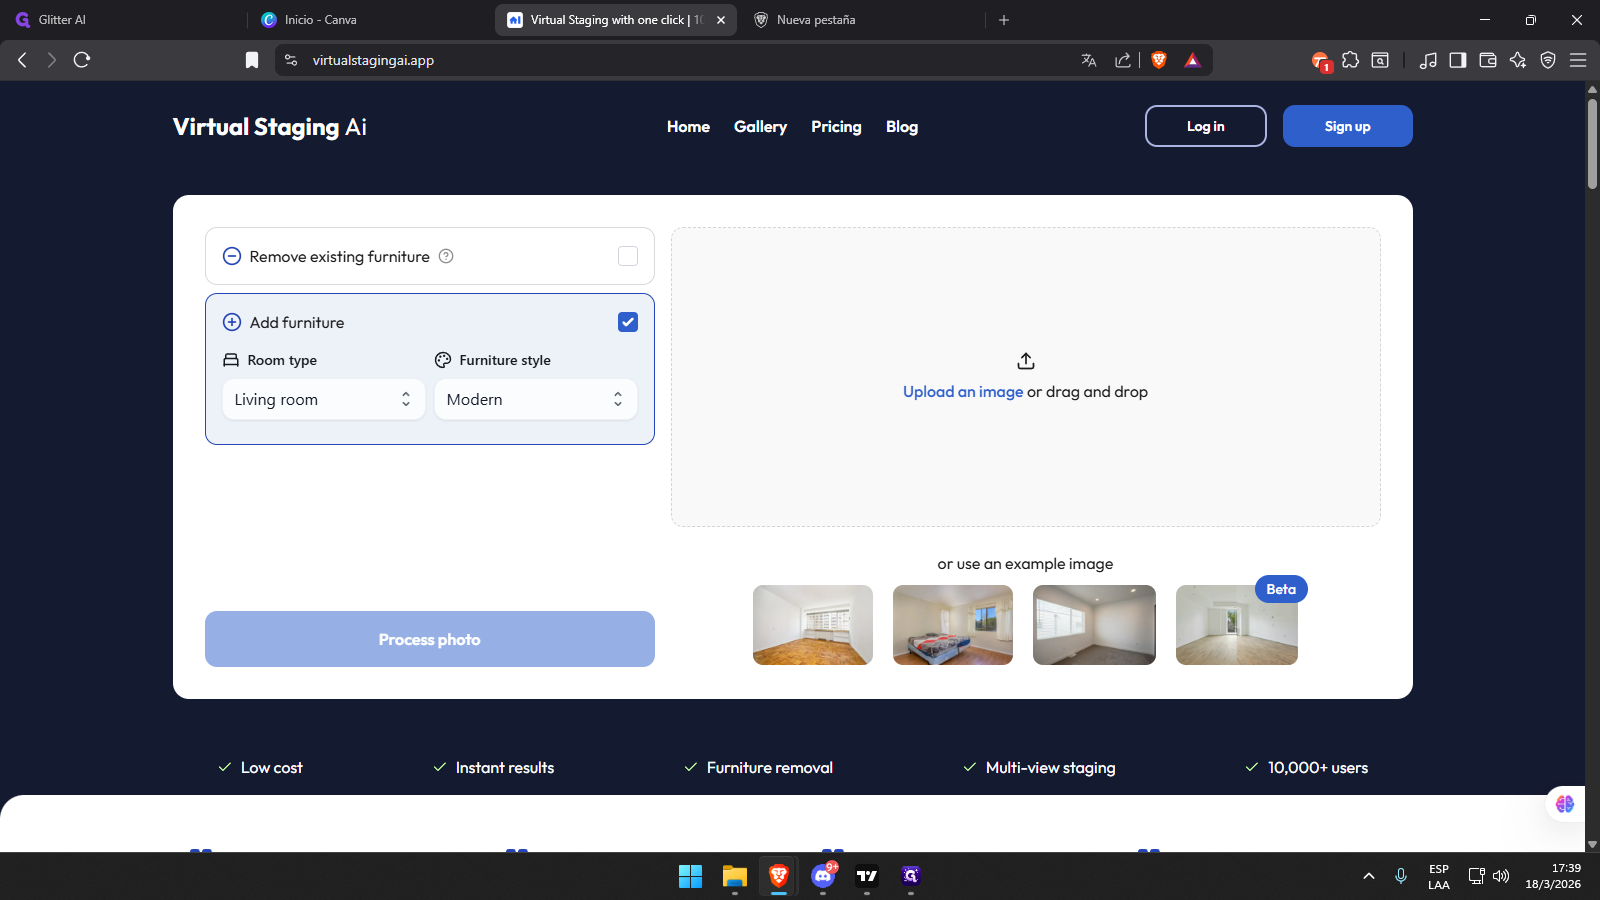Reload the page with the refresh icon
This screenshot has height=900, width=1600.
coord(82,60)
